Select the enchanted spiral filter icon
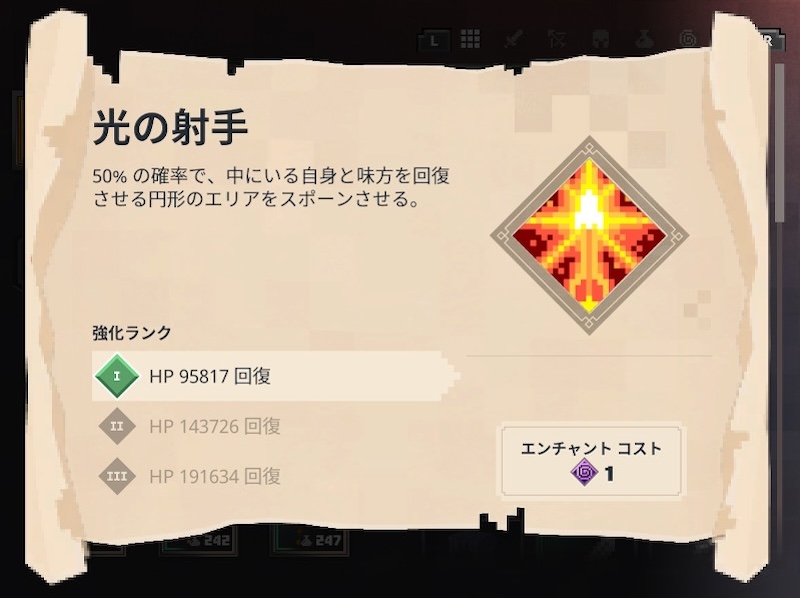Viewport: 800px width, 598px height. pyautogui.click(x=688, y=39)
